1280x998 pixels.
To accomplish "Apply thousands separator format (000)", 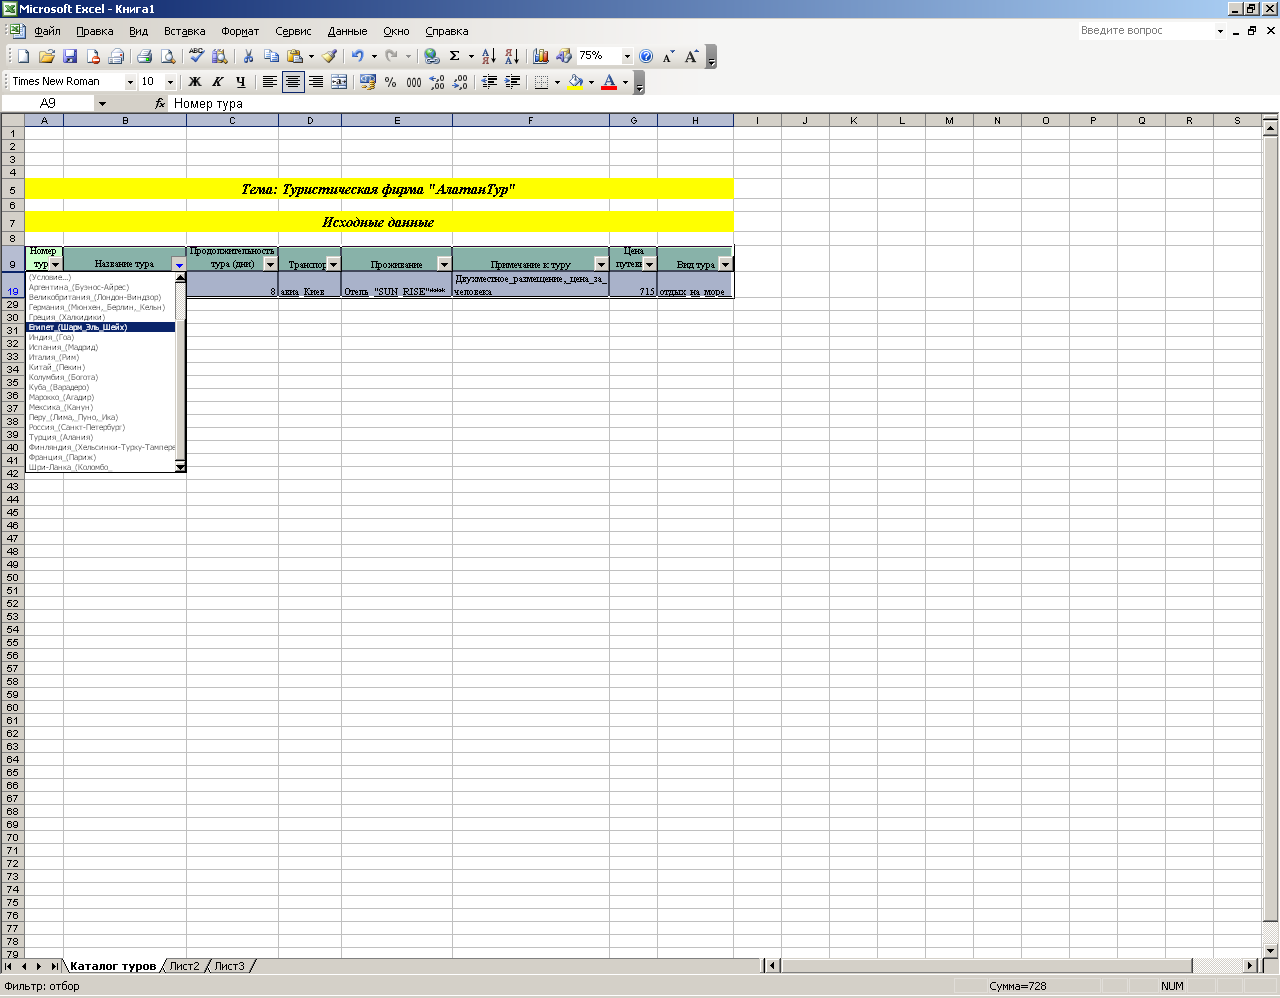I will point(413,82).
